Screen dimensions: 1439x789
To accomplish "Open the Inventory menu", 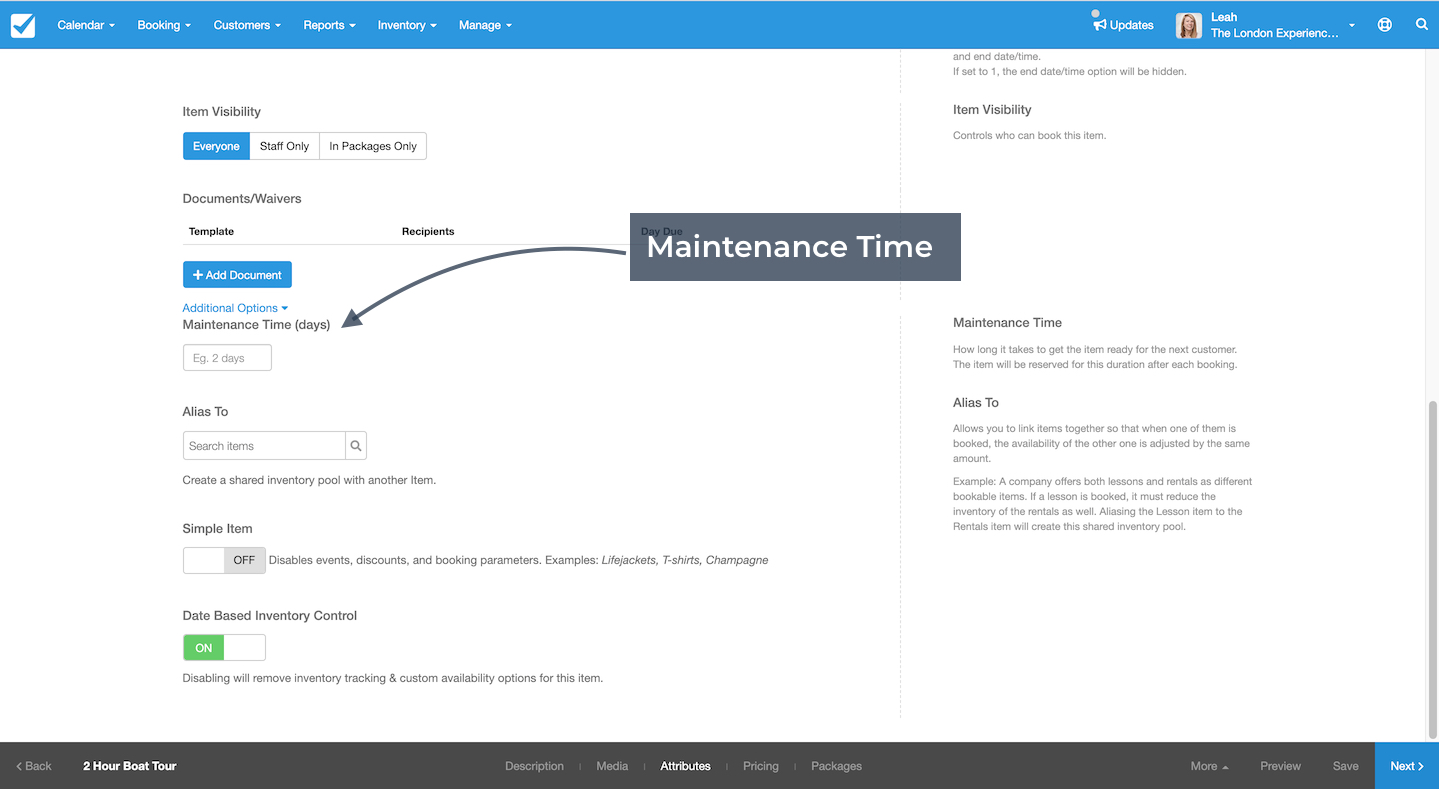I will point(407,25).
